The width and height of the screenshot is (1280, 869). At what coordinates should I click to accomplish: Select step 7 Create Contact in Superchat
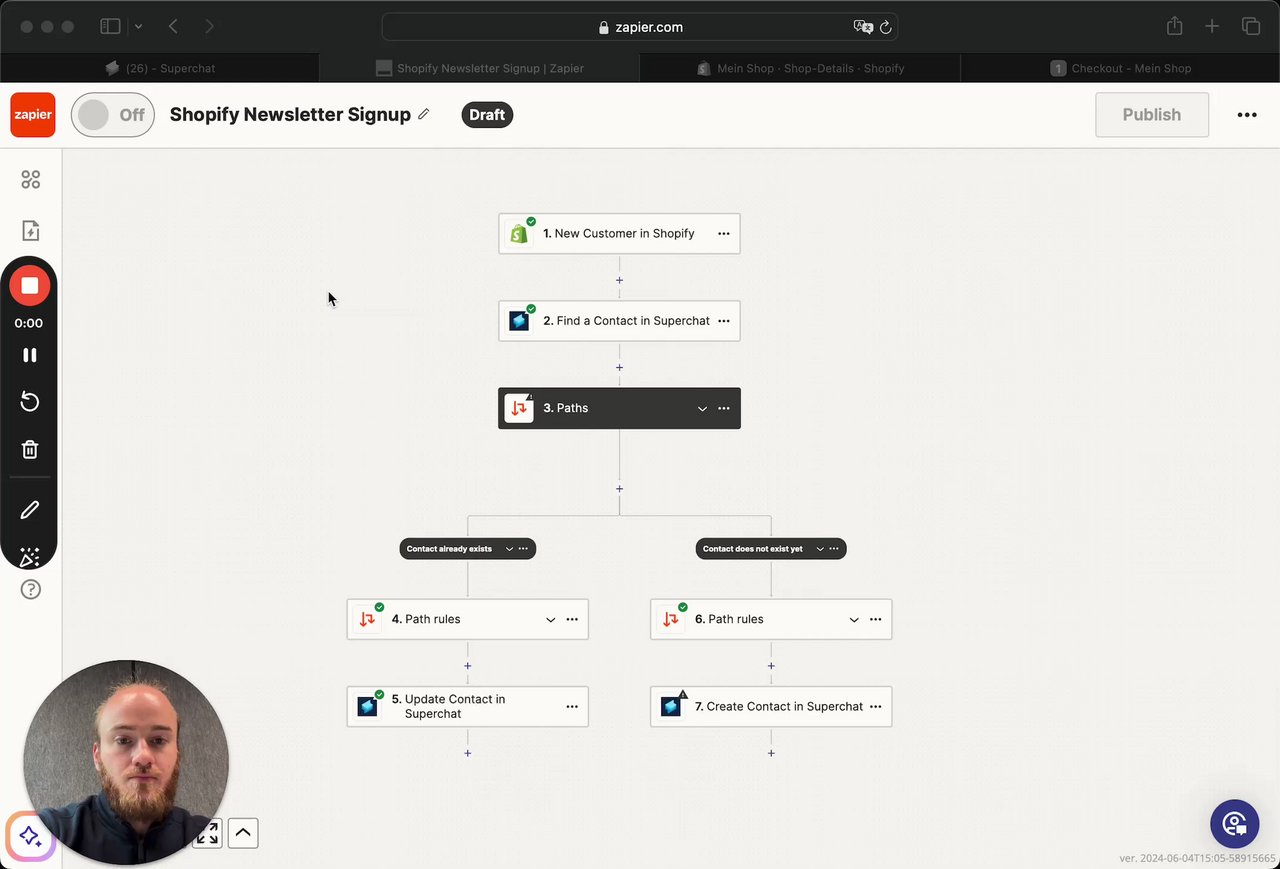coord(771,707)
